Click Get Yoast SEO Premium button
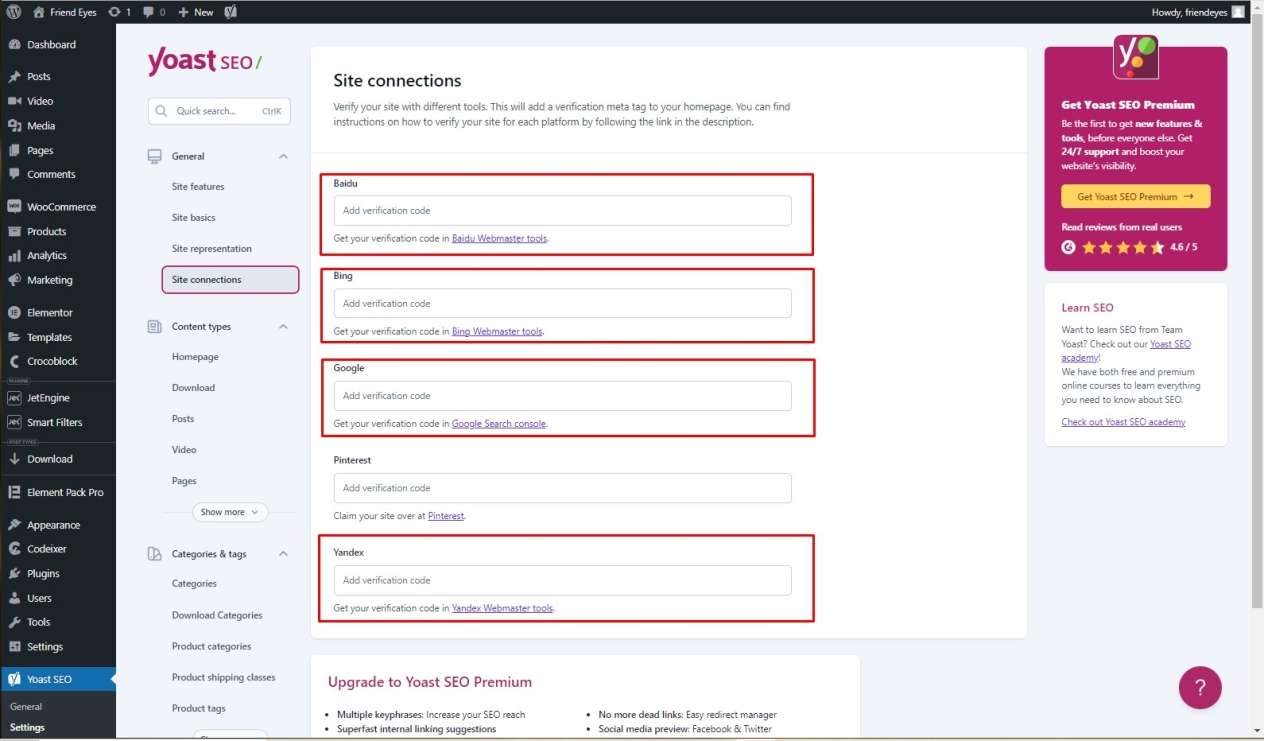The width and height of the screenshot is (1264, 741). [x=1136, y=197]
